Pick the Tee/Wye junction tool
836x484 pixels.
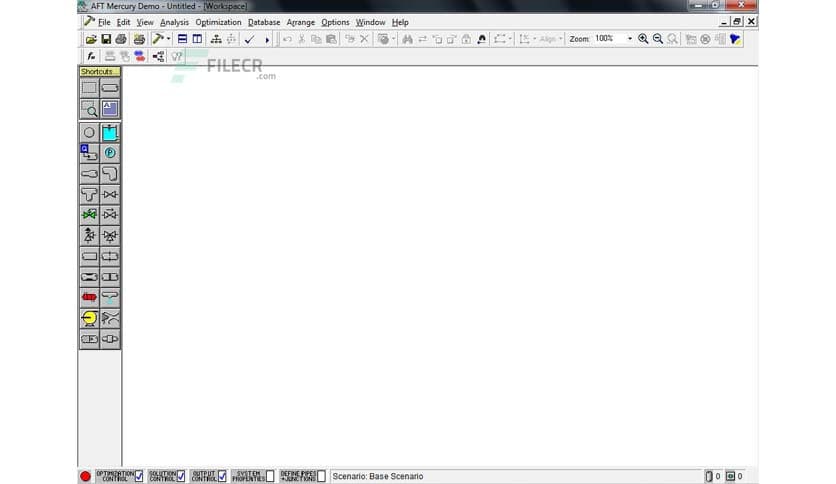tap(89, 194)
